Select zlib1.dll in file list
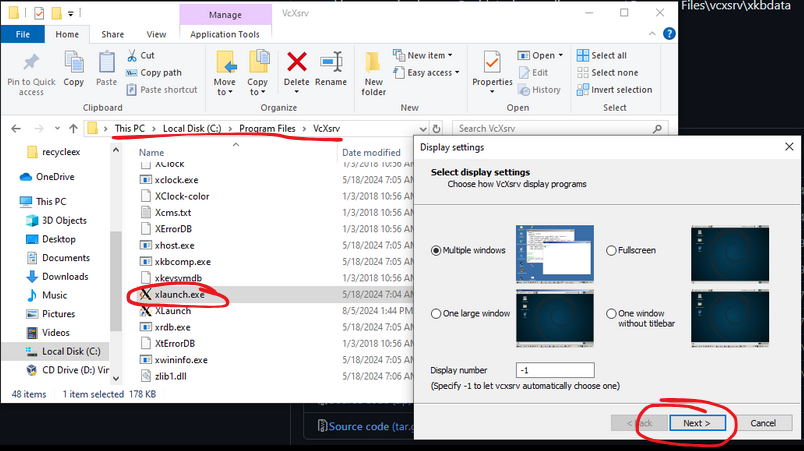Screen dimensions: 804x451 coord(170,376)
